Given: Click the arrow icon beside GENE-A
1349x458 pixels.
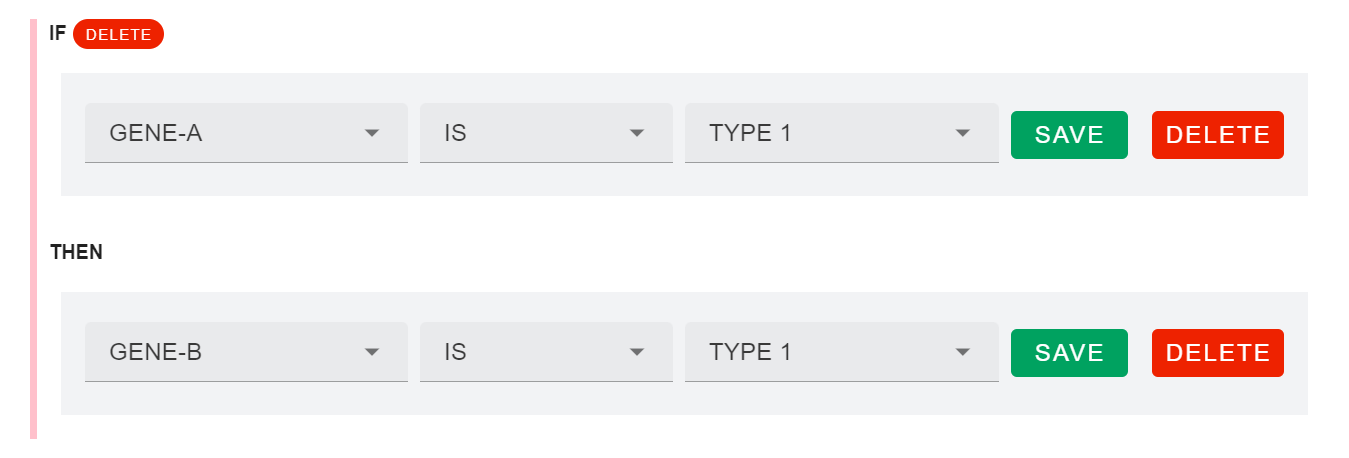Looking at the screenshot, I should coord(372,133).
